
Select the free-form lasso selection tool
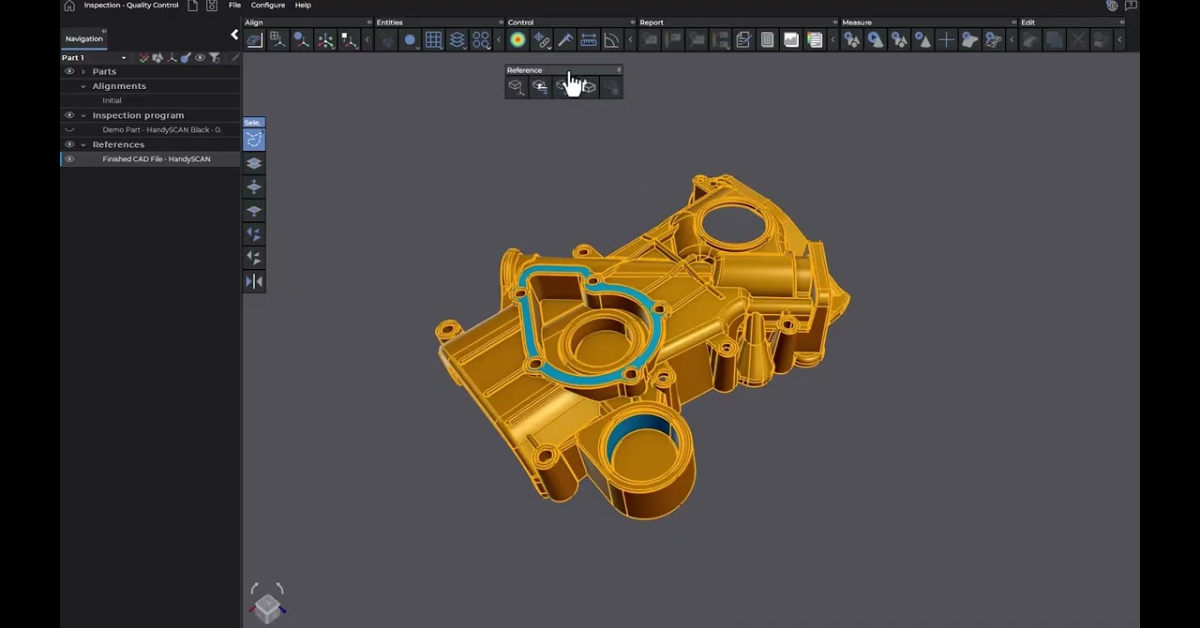pyautogui.click(x=254, y=139)
